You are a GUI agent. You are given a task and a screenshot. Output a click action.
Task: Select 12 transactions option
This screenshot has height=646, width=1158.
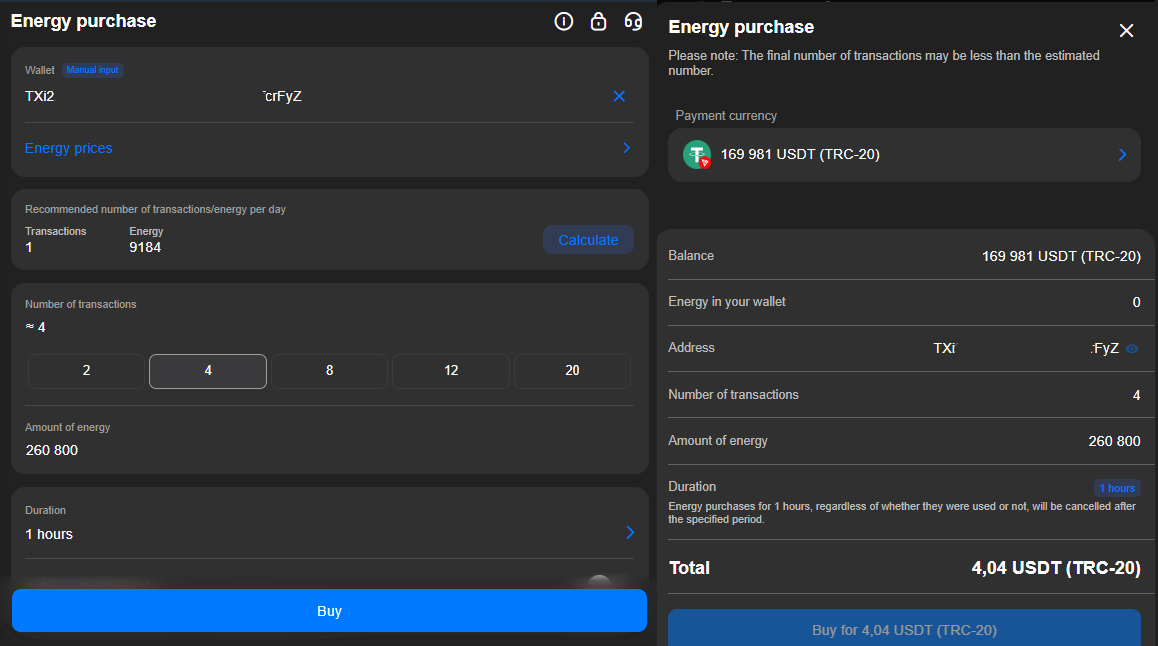click(450, 371)
